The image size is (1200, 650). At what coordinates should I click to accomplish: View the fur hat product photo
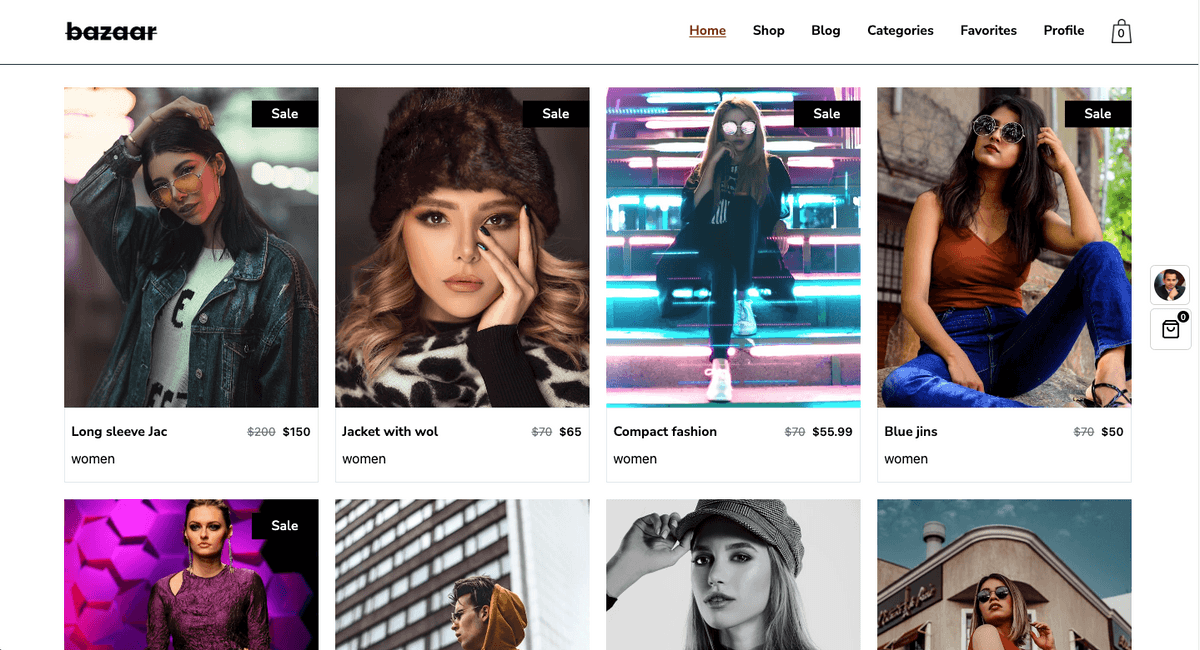[462, 260]
